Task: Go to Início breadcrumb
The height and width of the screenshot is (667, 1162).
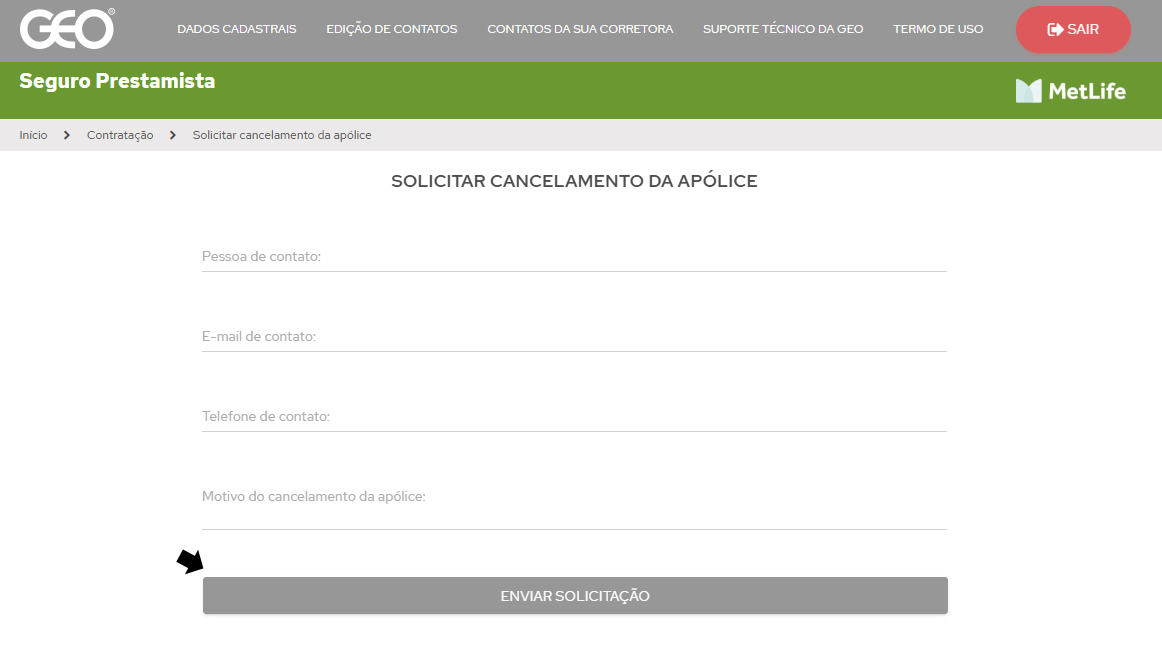Action: click(33, 135)
